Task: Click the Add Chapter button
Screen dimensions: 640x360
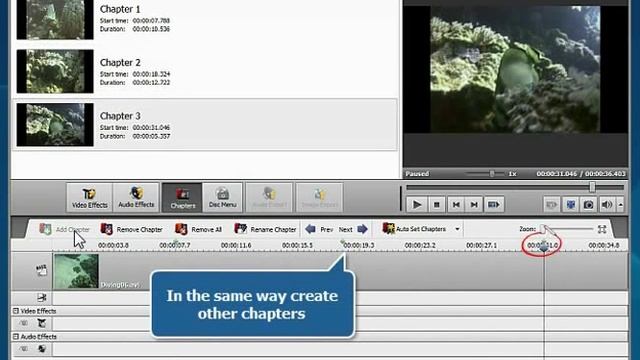Action: click(64, 229)
